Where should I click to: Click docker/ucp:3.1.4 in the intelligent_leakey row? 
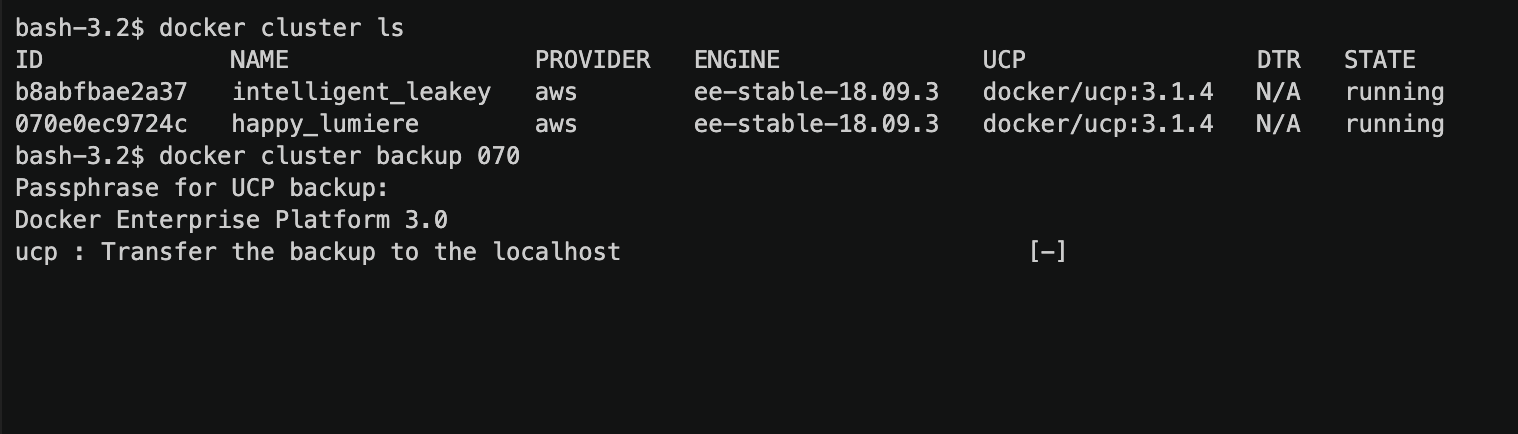pyautogui.click(x=1098, y=92)
